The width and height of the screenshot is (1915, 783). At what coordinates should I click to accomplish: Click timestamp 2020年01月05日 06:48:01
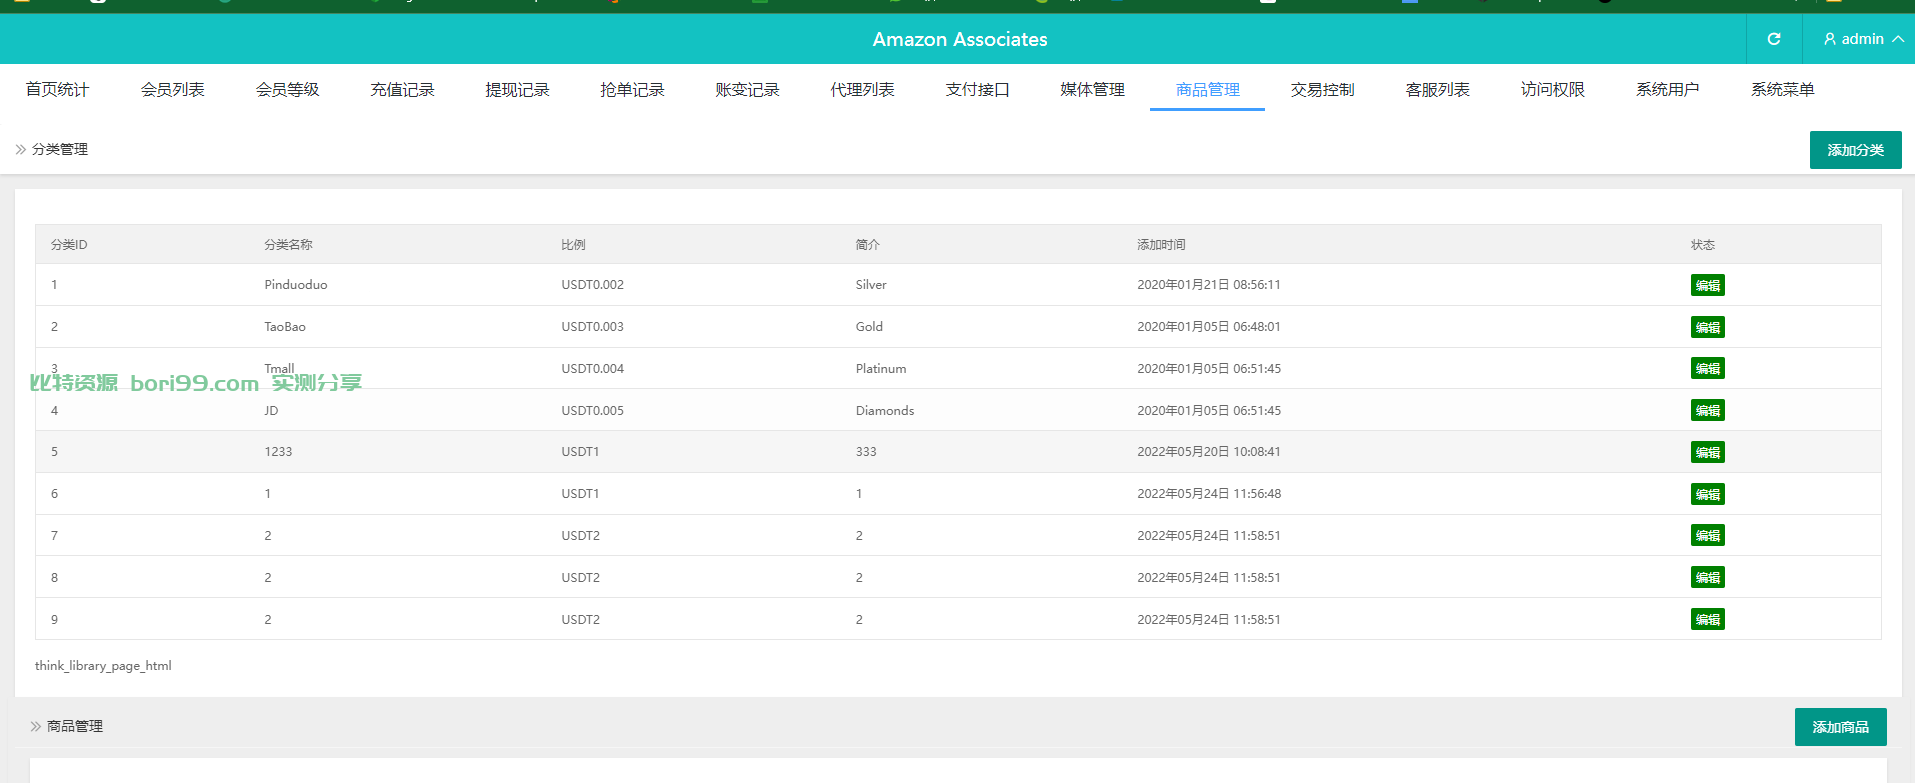[1209, 327]
